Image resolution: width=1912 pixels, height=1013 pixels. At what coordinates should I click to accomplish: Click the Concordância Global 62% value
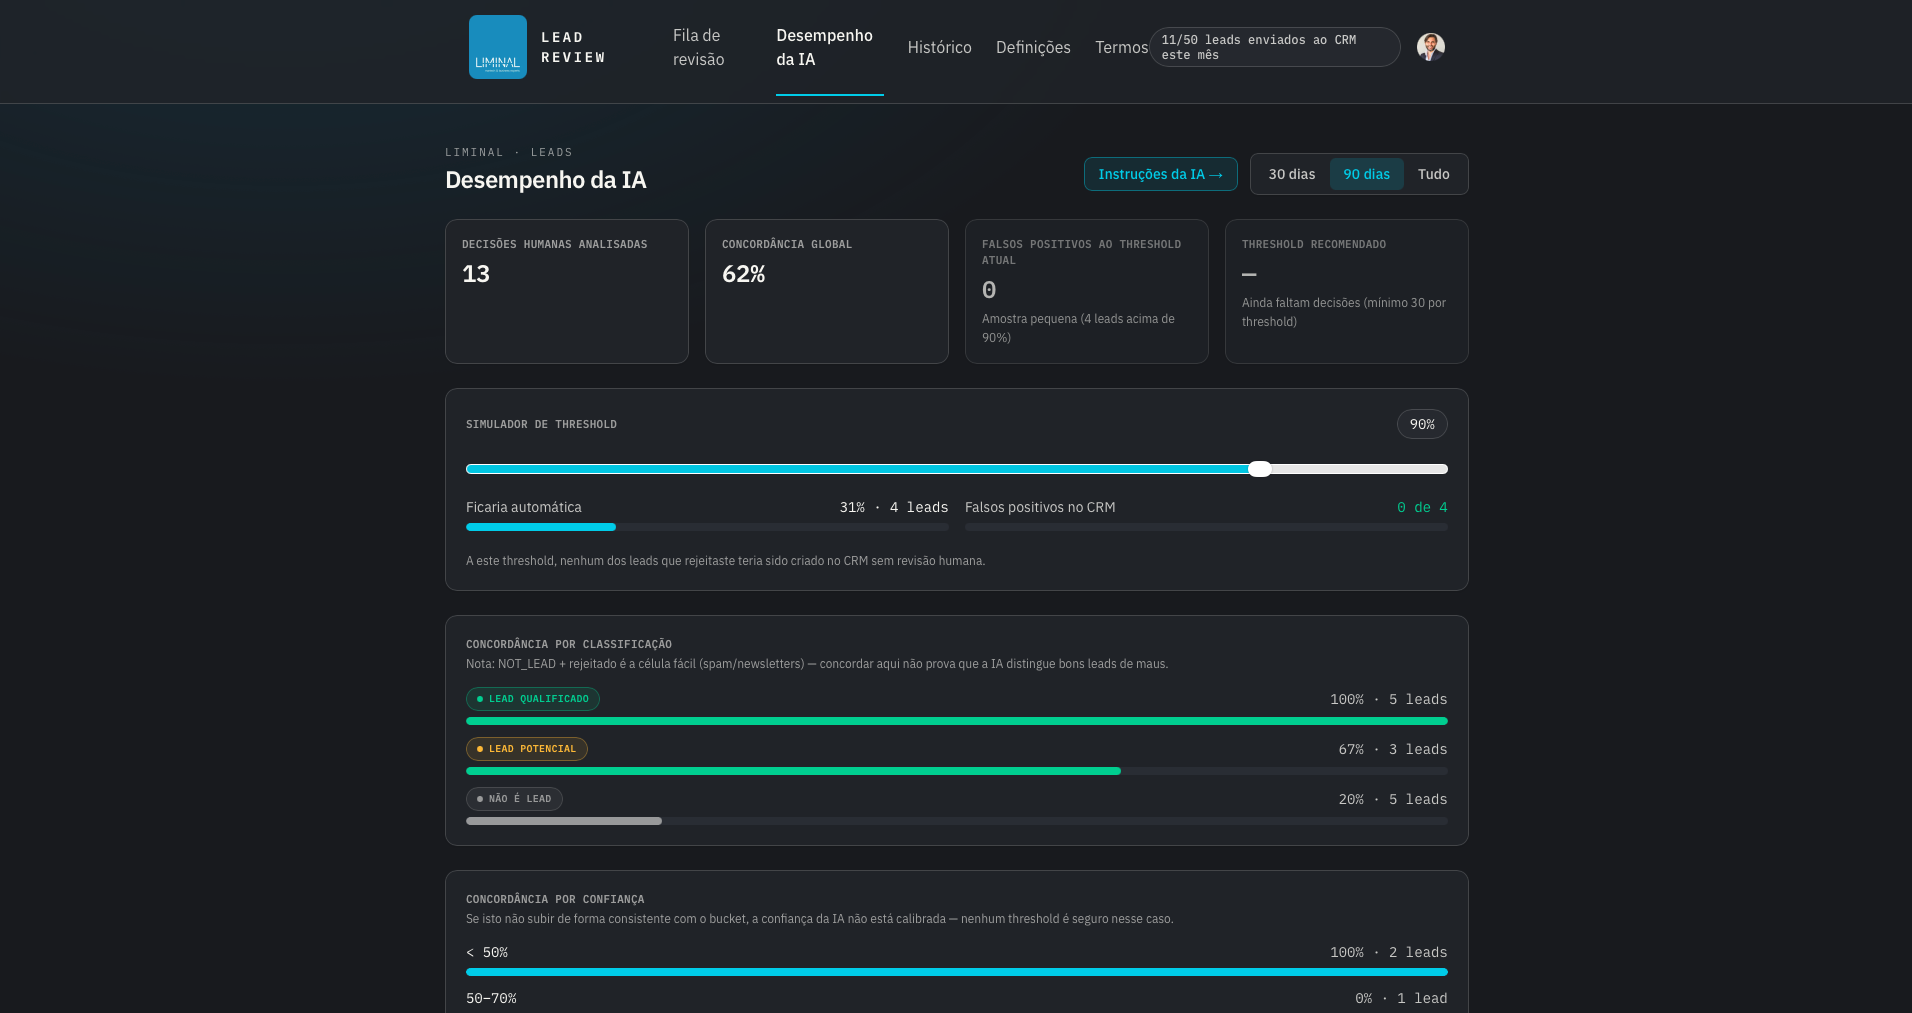coord(744,274)
